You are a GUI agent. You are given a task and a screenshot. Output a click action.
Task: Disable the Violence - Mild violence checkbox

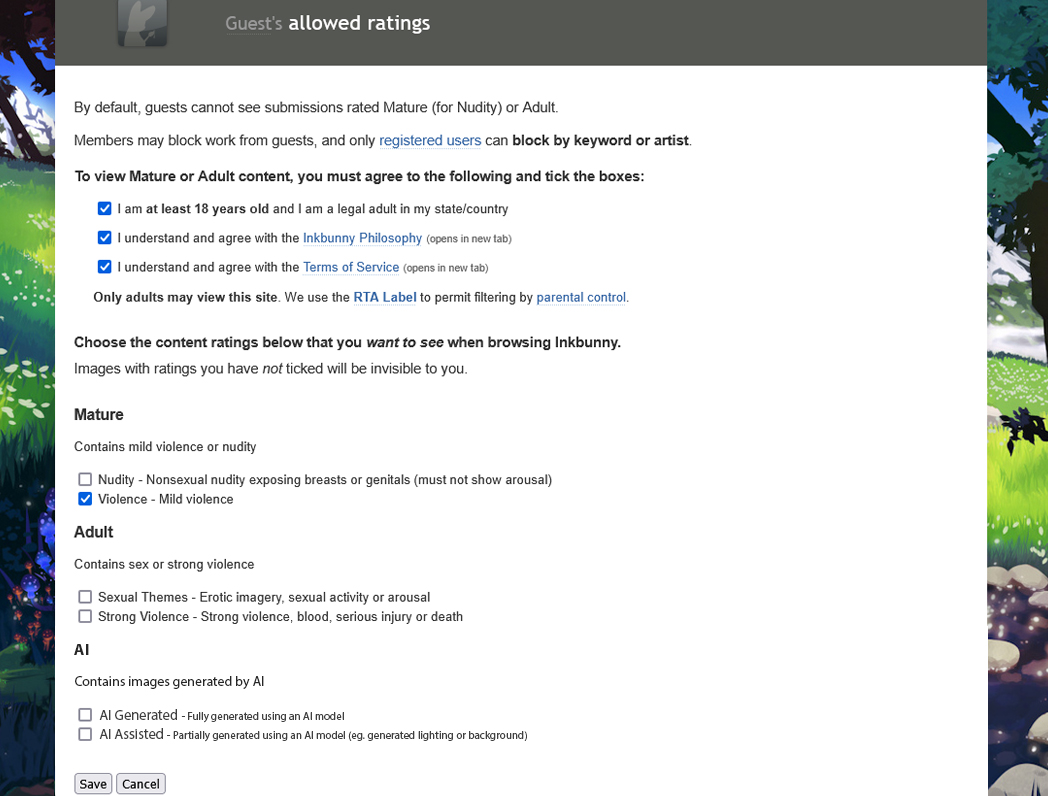click(x=85, y=499)
